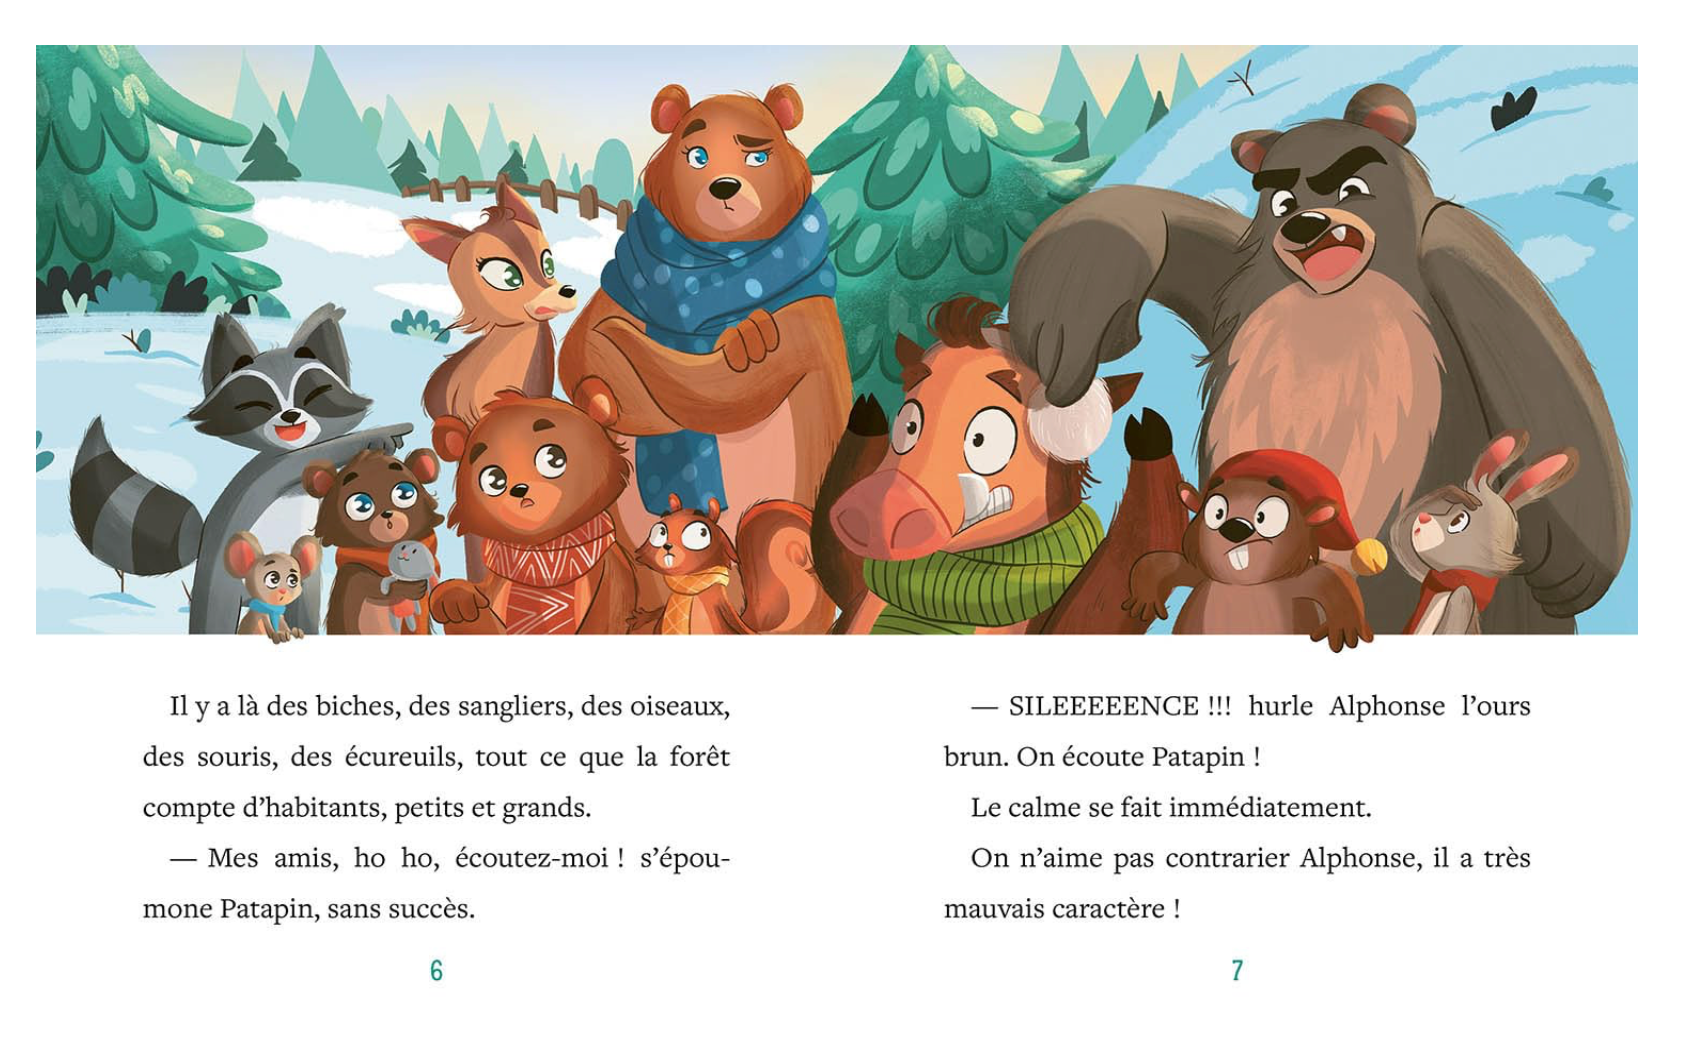1706x1058 pixels.
Task: Click the word SILEEEEENCE in the text
Action: click(x=1103, y=706)
